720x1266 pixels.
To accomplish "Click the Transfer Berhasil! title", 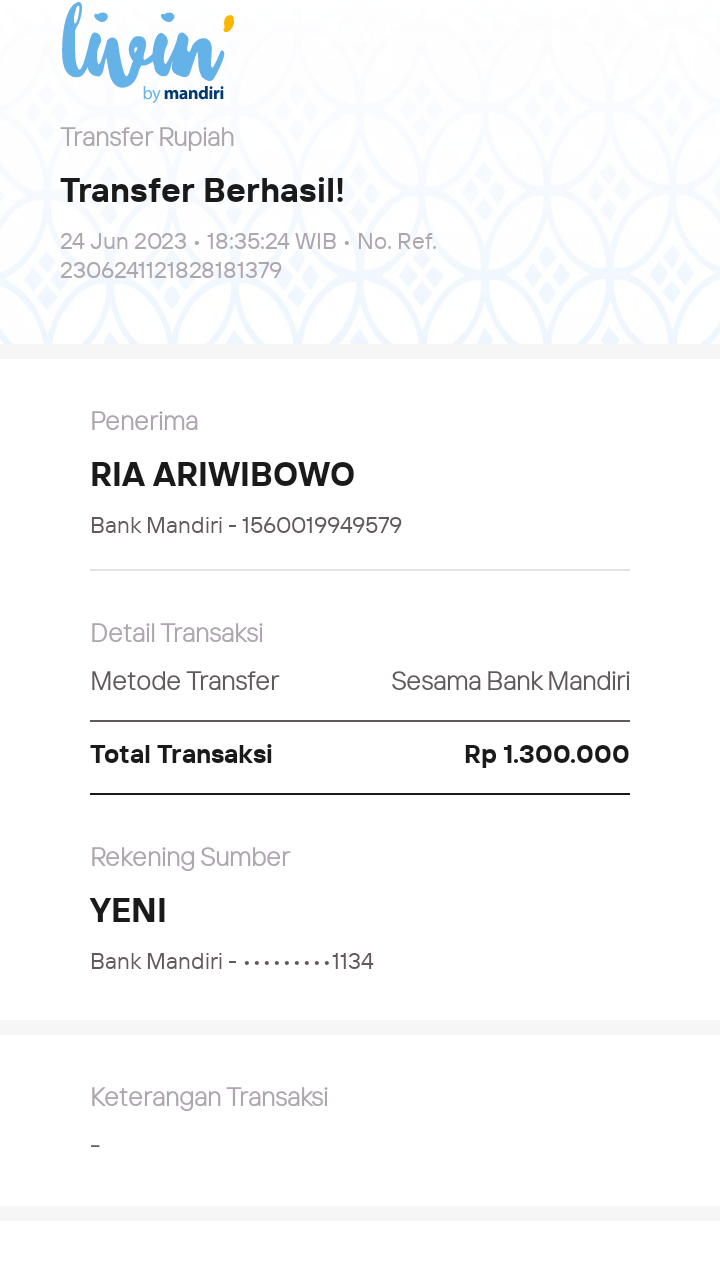I will pyautogui.click(x=202, y=190).
